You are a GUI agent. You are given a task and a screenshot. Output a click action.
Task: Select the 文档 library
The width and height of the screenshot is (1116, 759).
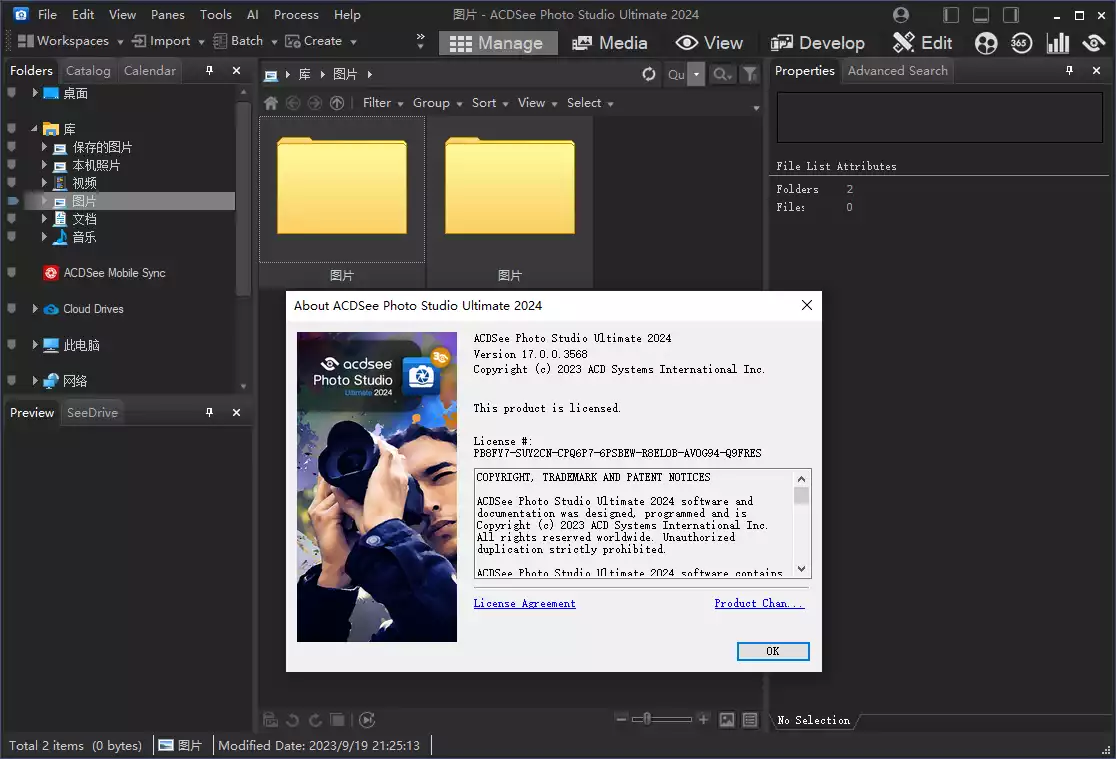84,219
